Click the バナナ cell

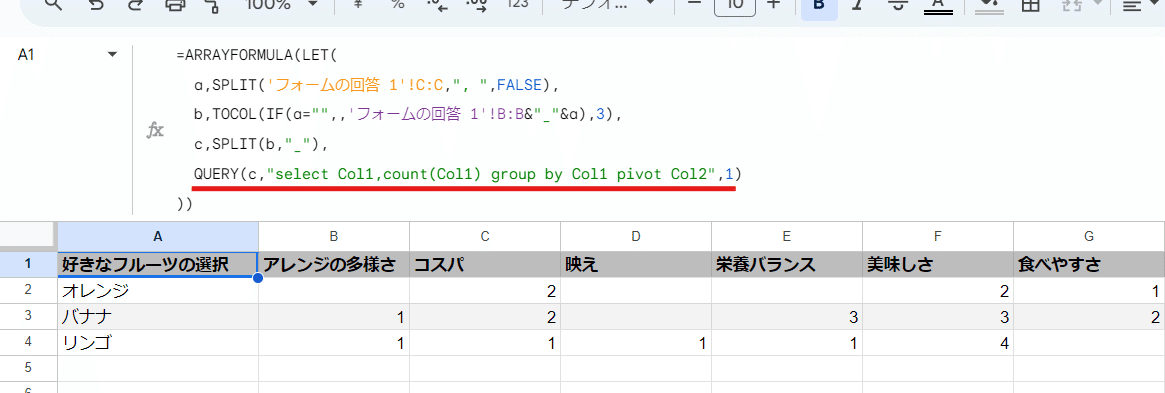[x=158, y=316]
